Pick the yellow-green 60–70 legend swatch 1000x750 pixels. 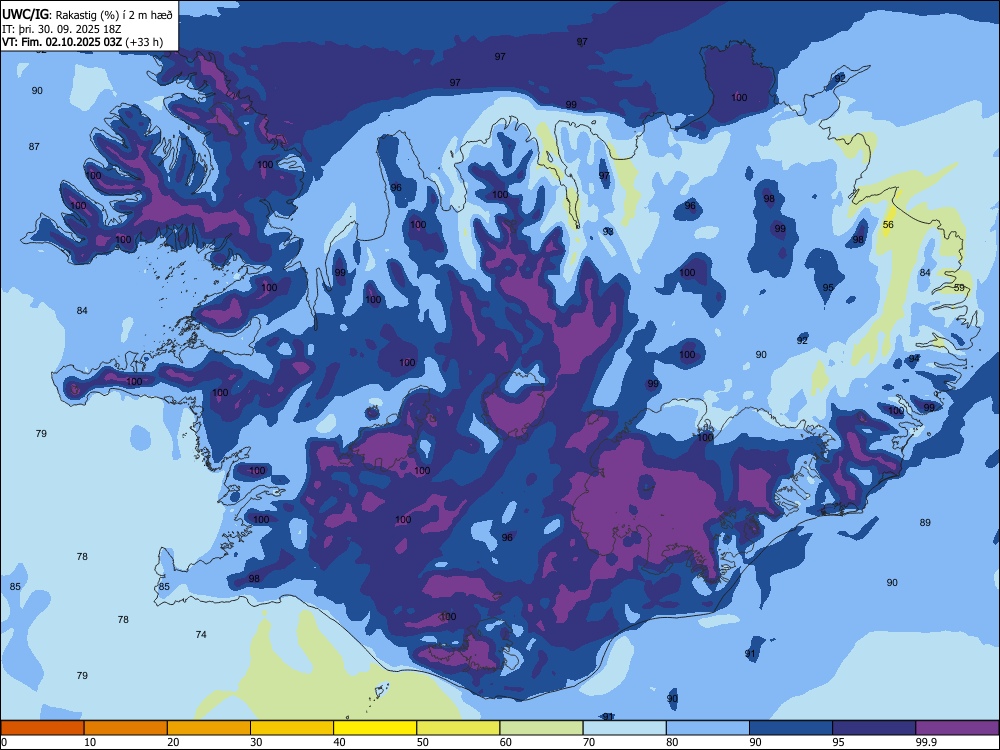point(541,728)
